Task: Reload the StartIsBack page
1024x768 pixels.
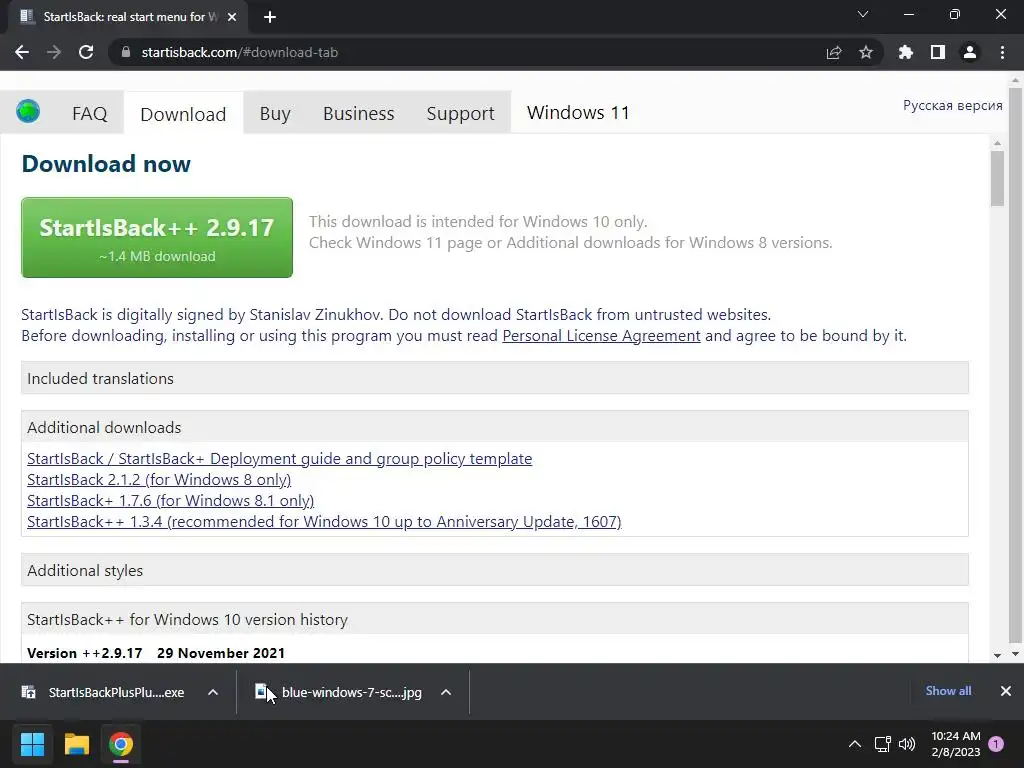Action: 86,52
